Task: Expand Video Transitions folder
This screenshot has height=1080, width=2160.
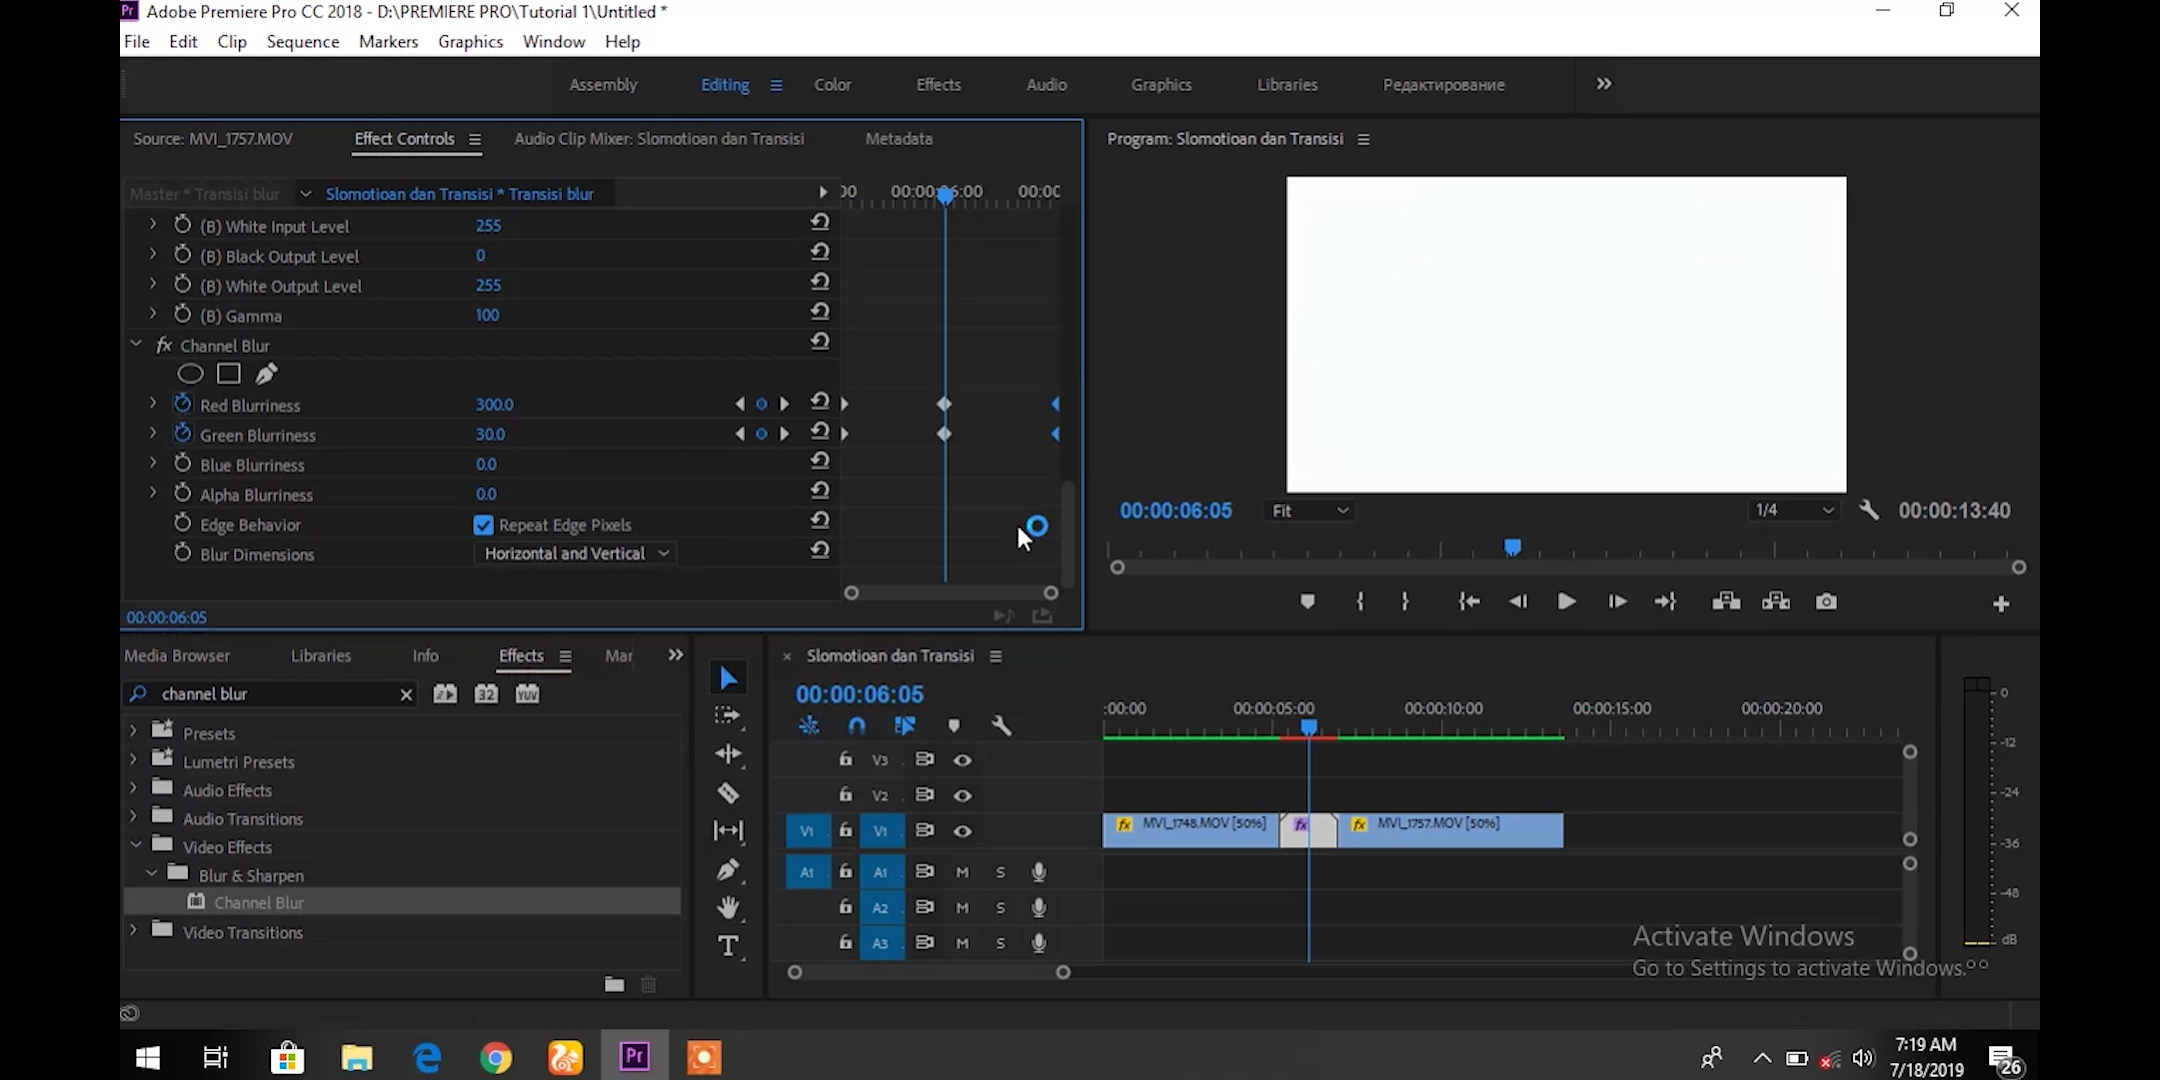Action: pyautogui.click(x=134, y=930)
